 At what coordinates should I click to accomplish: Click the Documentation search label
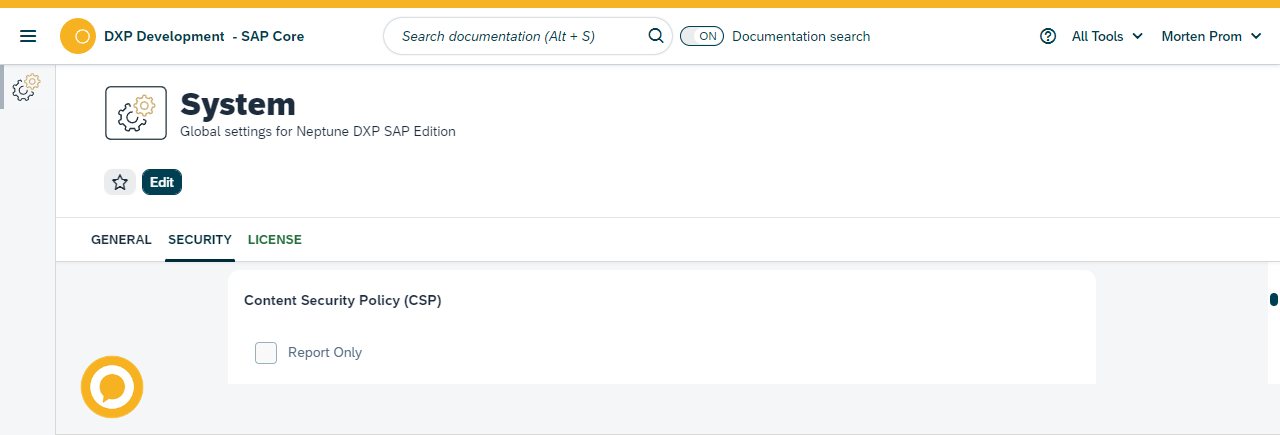pos(801,36)
